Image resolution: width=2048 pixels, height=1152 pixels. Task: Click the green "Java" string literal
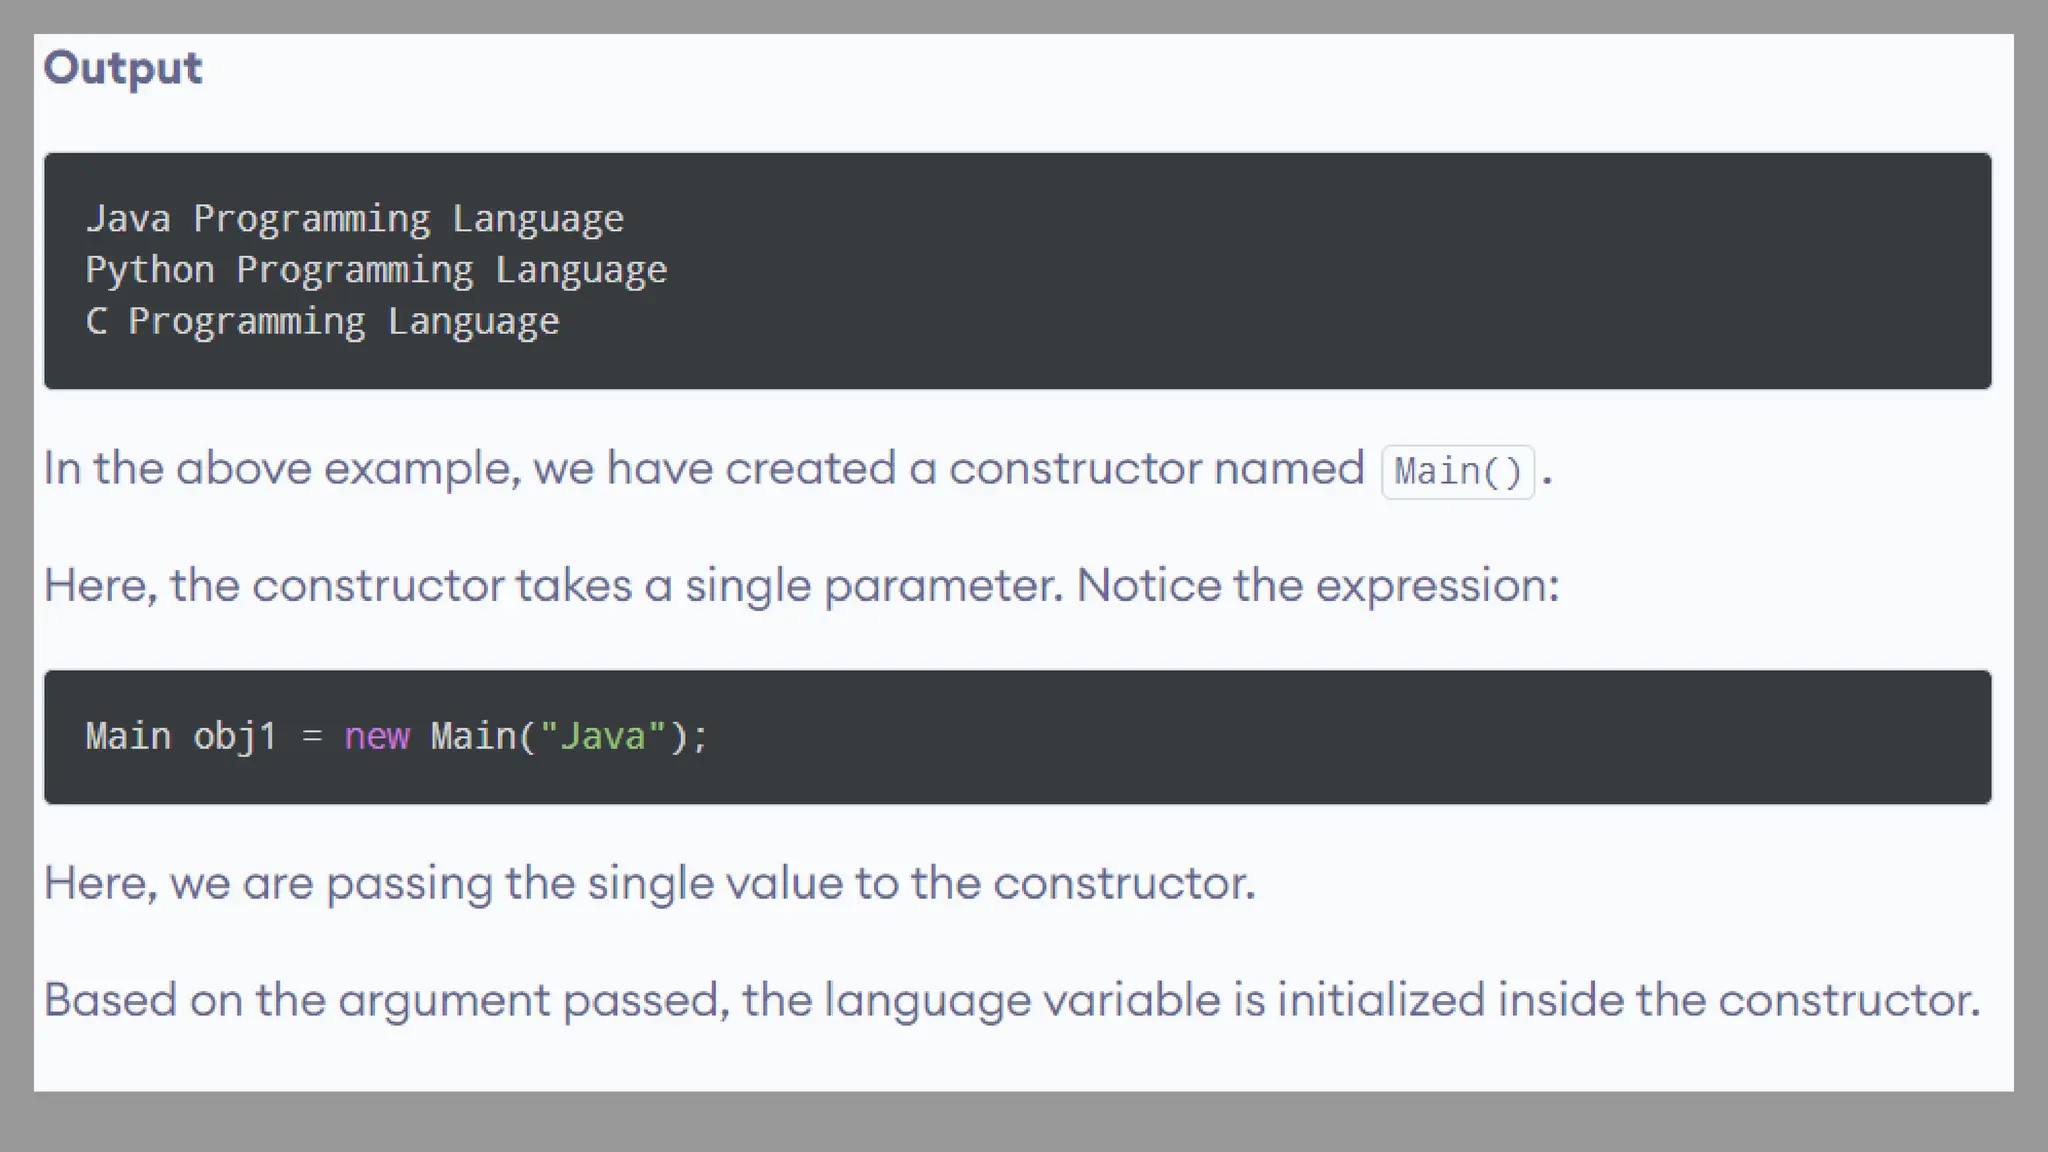pyautogui.click(x=602, y=737)
